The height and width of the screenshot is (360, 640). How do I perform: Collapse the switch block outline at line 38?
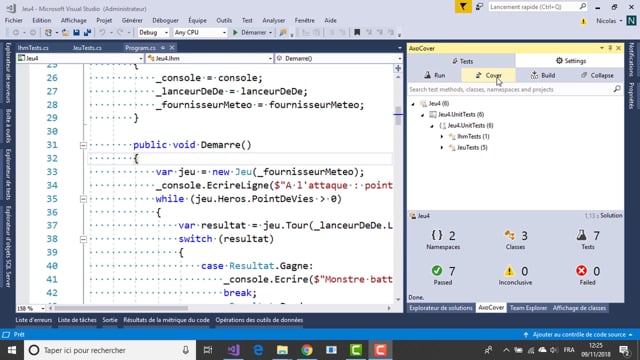tap(83, 239)
